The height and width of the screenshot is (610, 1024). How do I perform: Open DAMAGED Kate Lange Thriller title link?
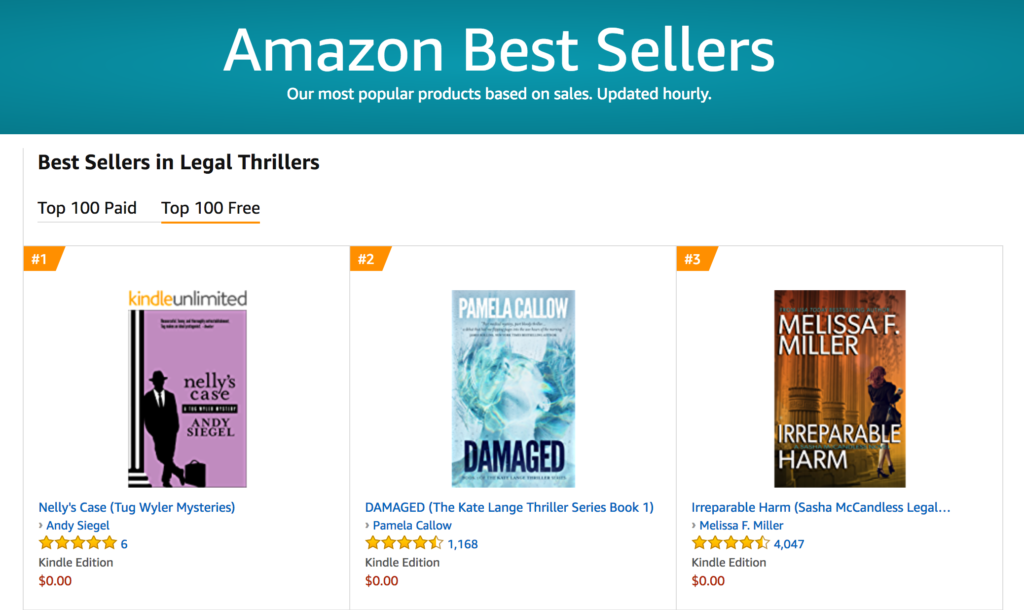click(509, 507)
